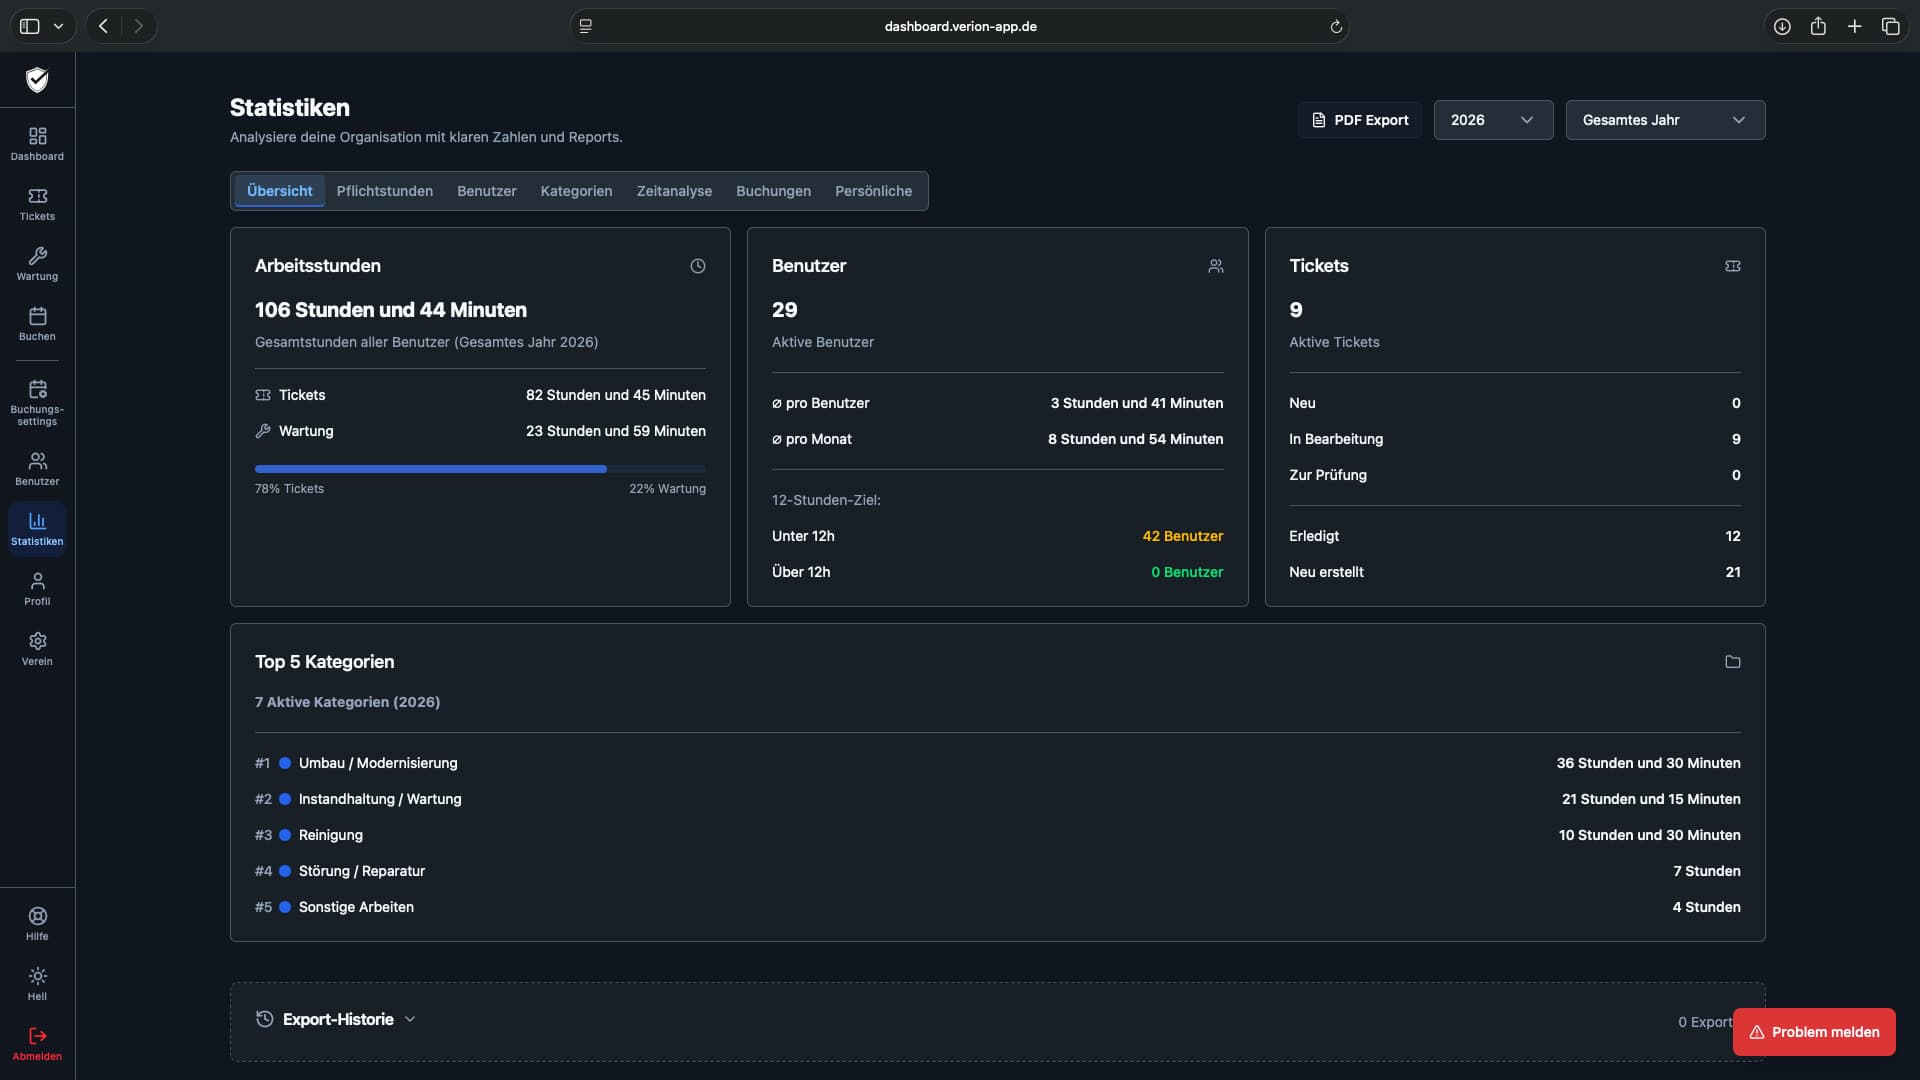Image resolution: width=1920 pixels, height=1080 pixels.
Task: Click the PDF Export button
Action: click(x=1359, y=120)
